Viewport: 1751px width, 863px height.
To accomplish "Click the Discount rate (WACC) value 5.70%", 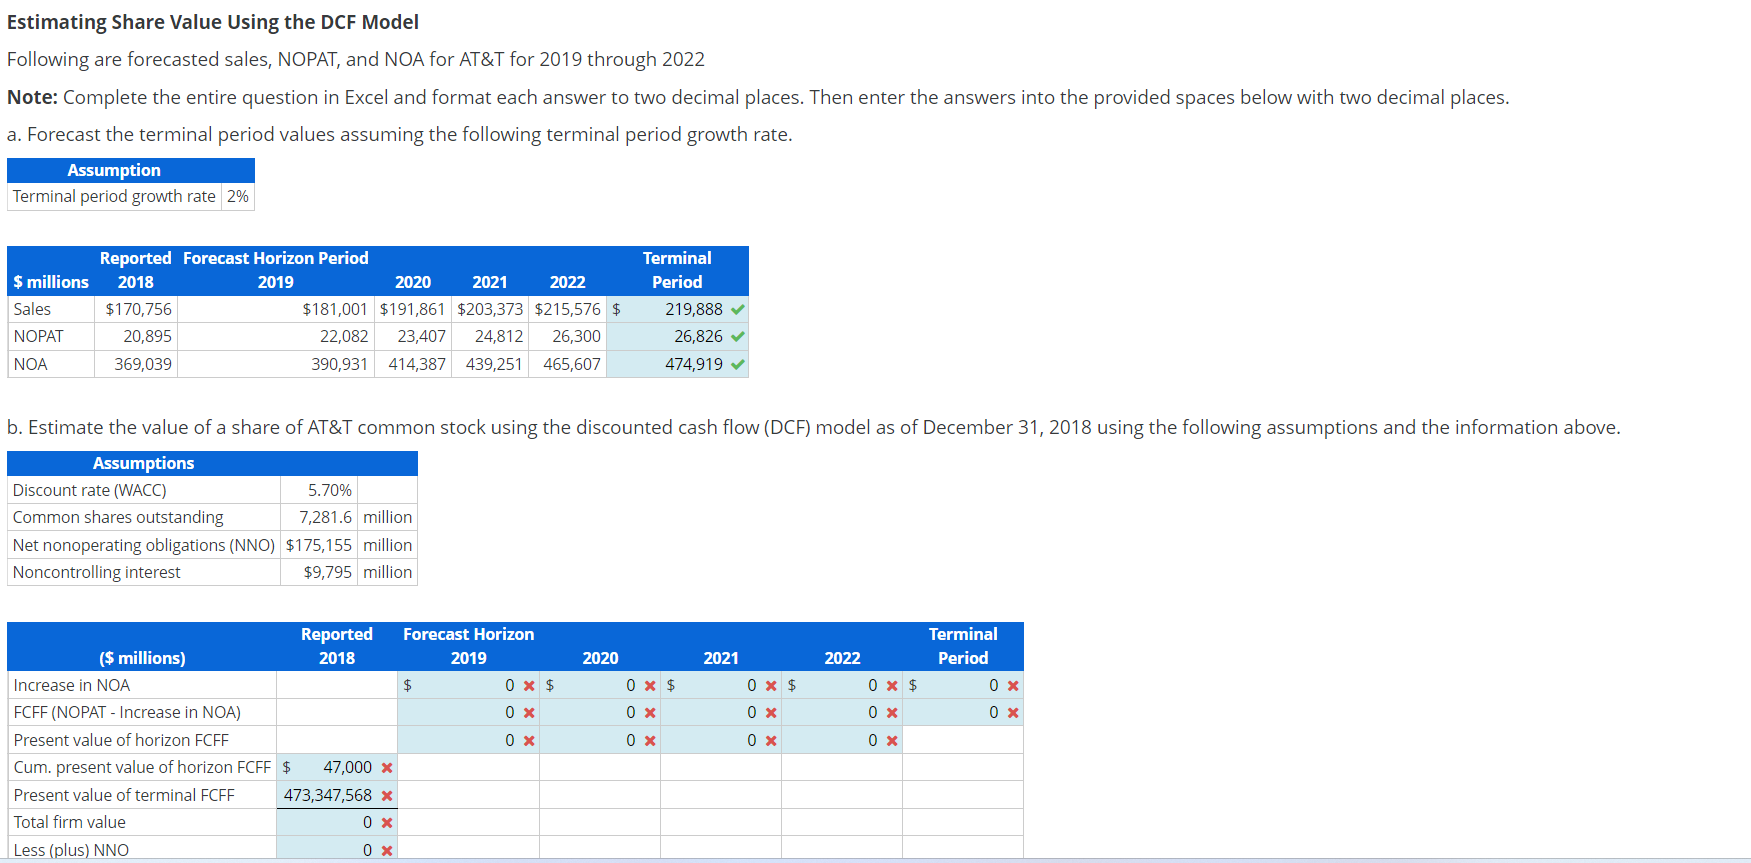I will [x=330, y=490].
